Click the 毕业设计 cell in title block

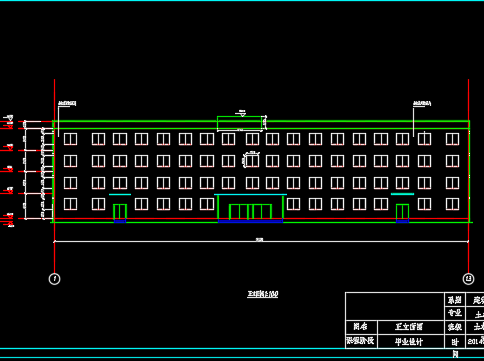coord(411,342)
